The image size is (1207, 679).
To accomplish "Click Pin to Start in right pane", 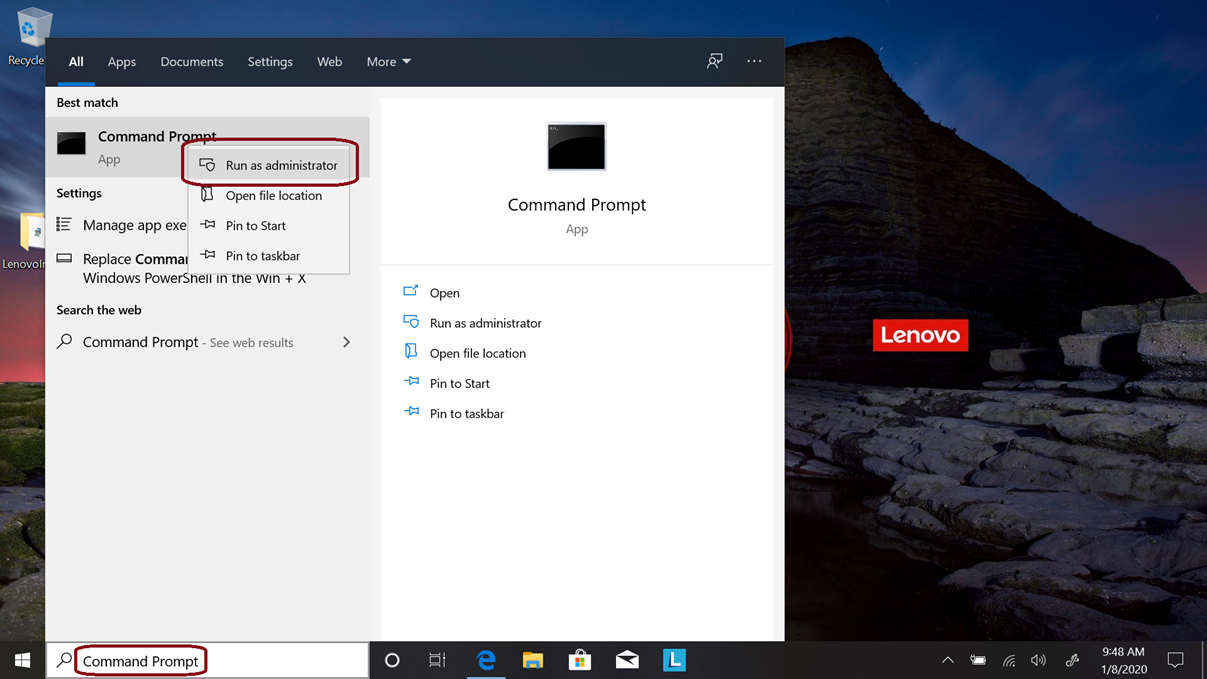I will (x=446, y=382).
